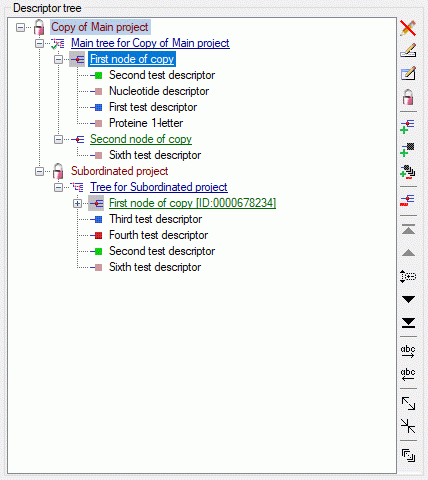This screenshot has width=428, height=480.
Task: Open Tree for Subordinated project link
Action: pos(159,187)
